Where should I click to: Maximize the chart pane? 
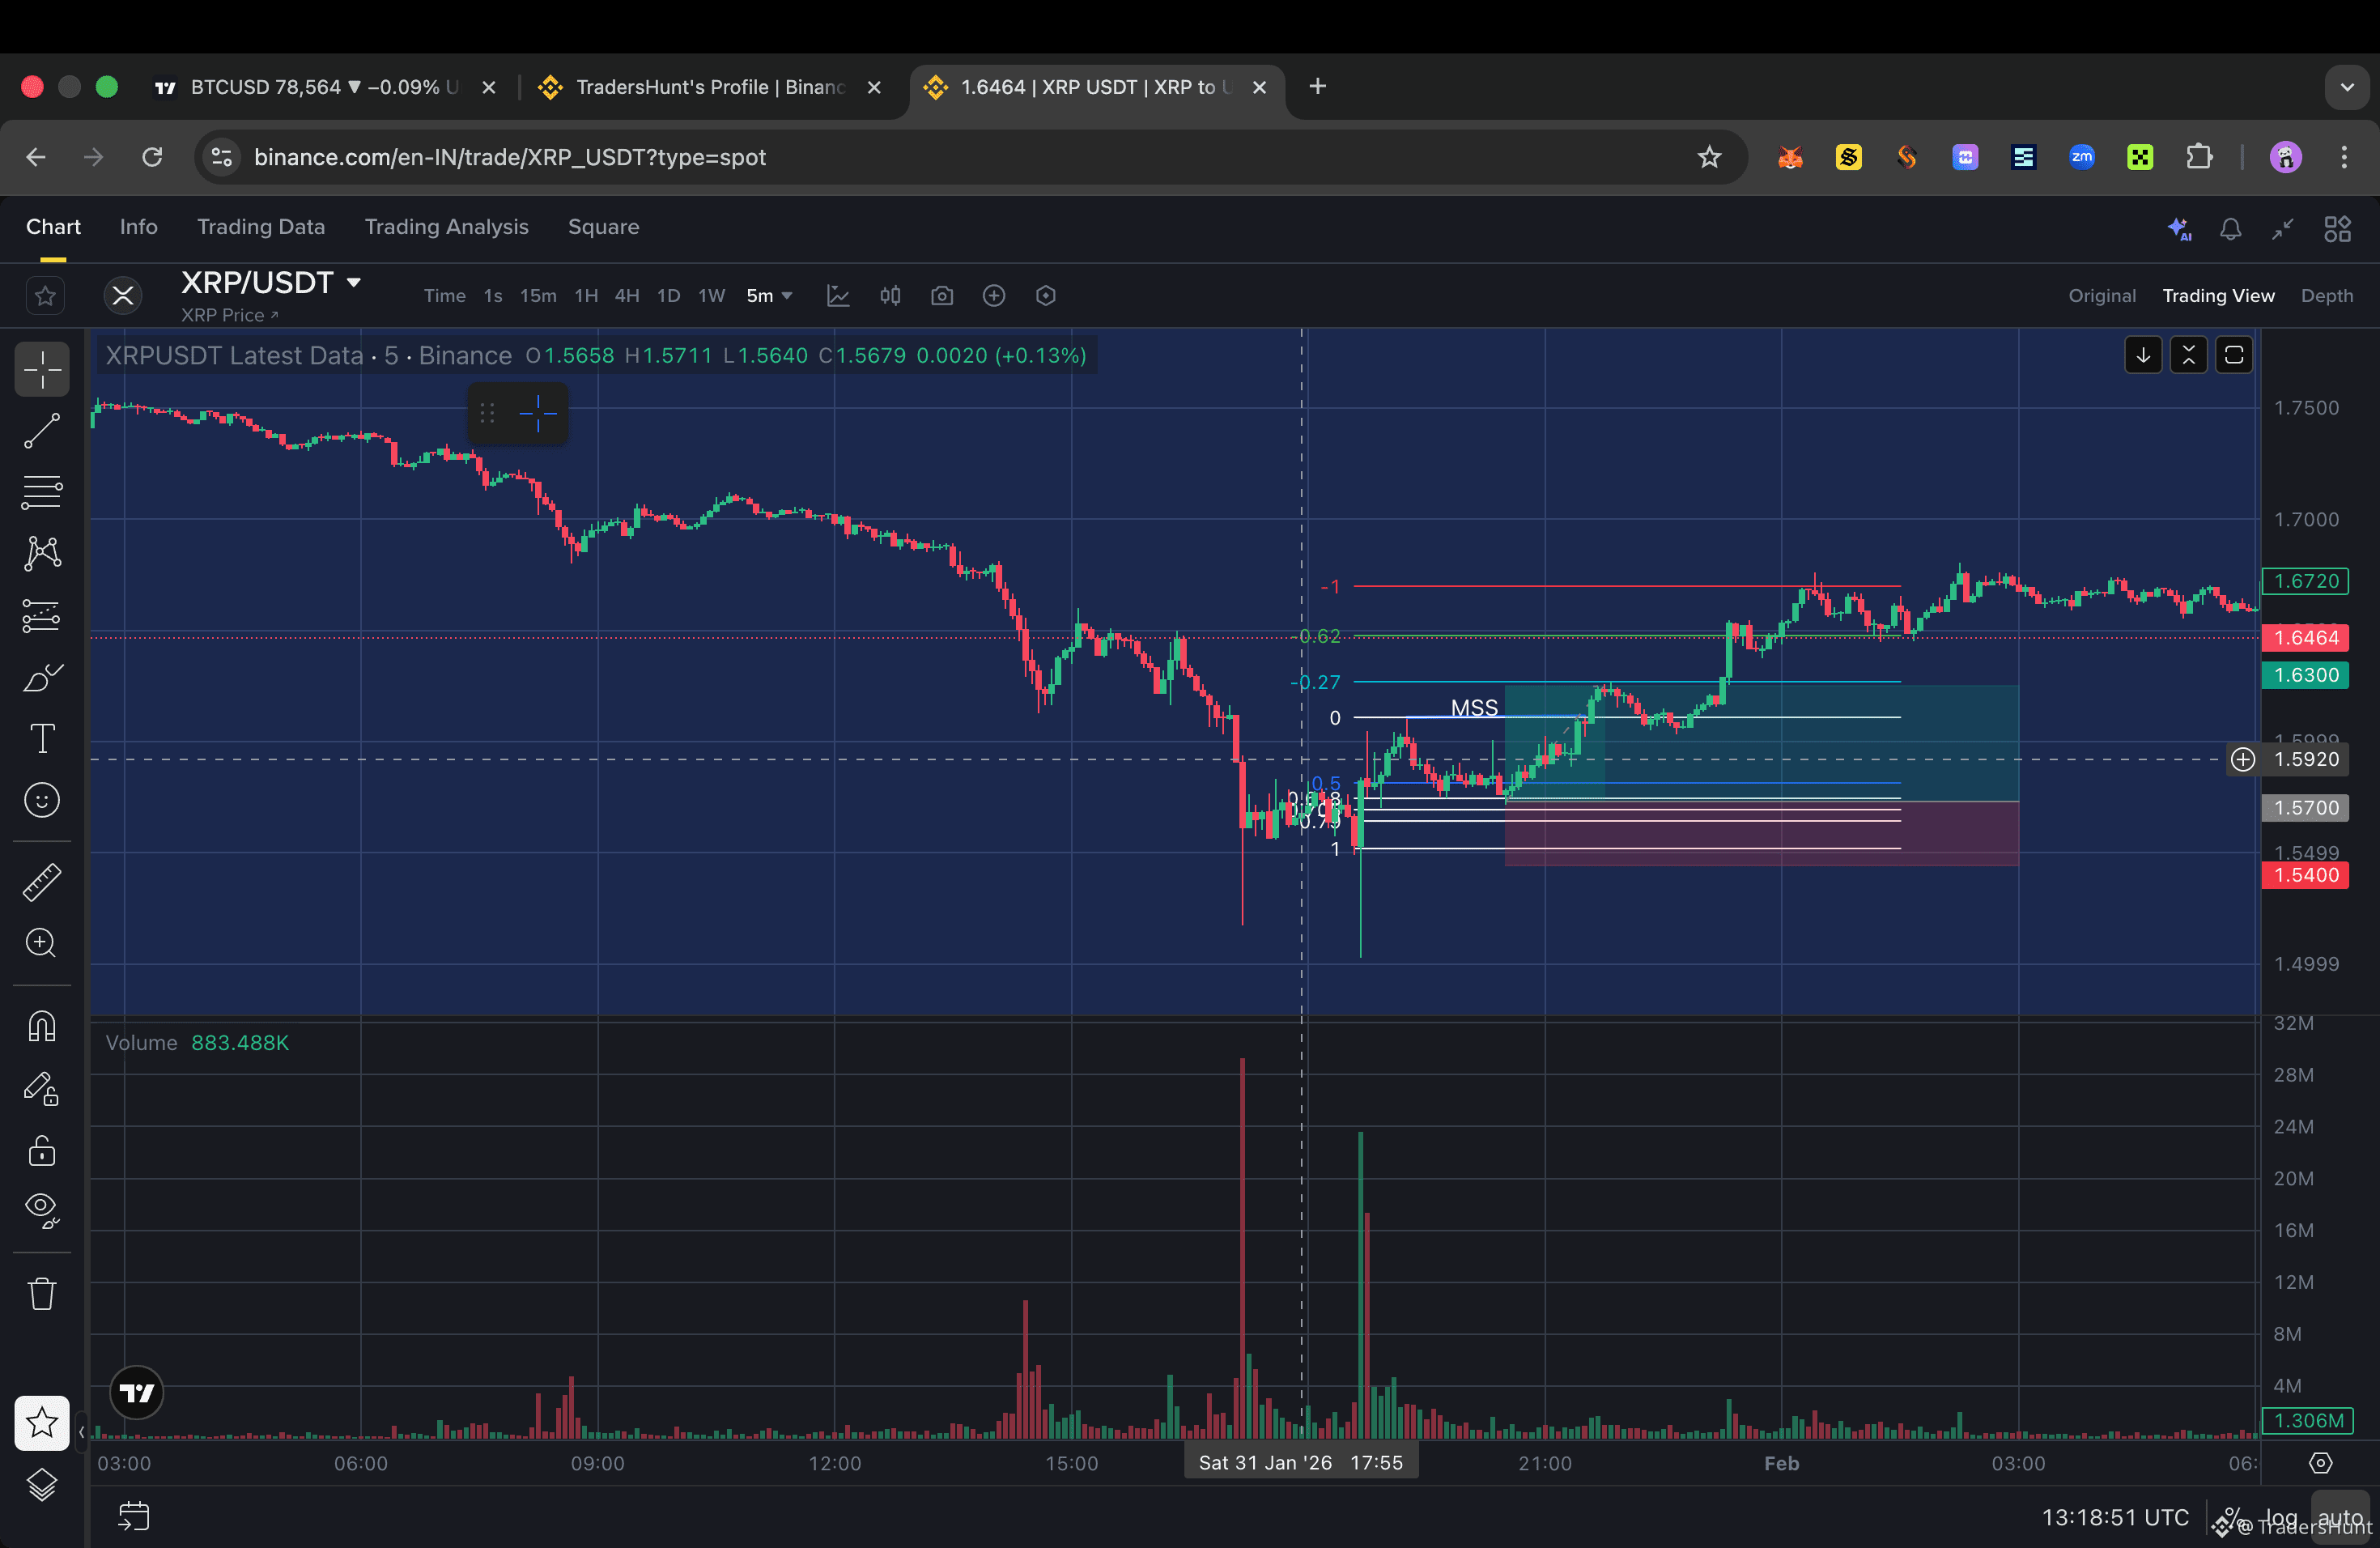[x=2234, y=355]
